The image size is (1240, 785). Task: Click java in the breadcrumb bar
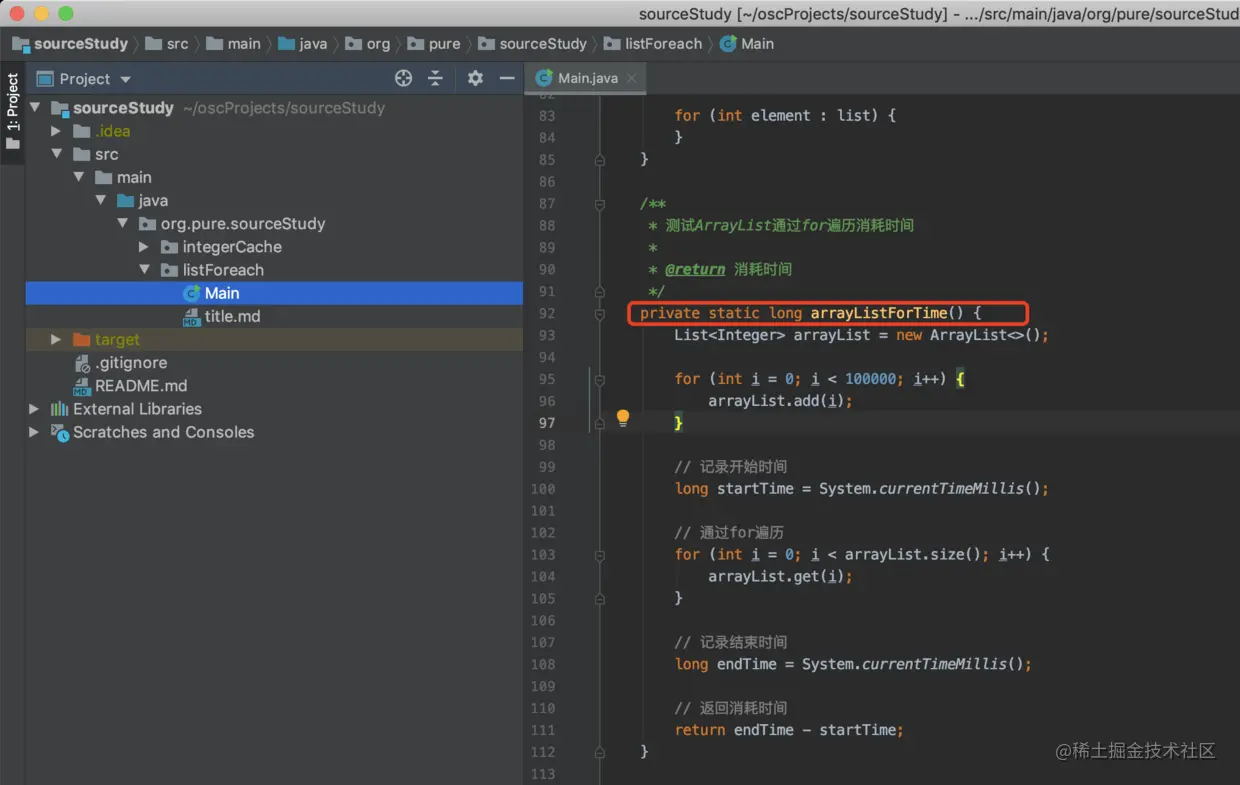[x=303, y=44]
